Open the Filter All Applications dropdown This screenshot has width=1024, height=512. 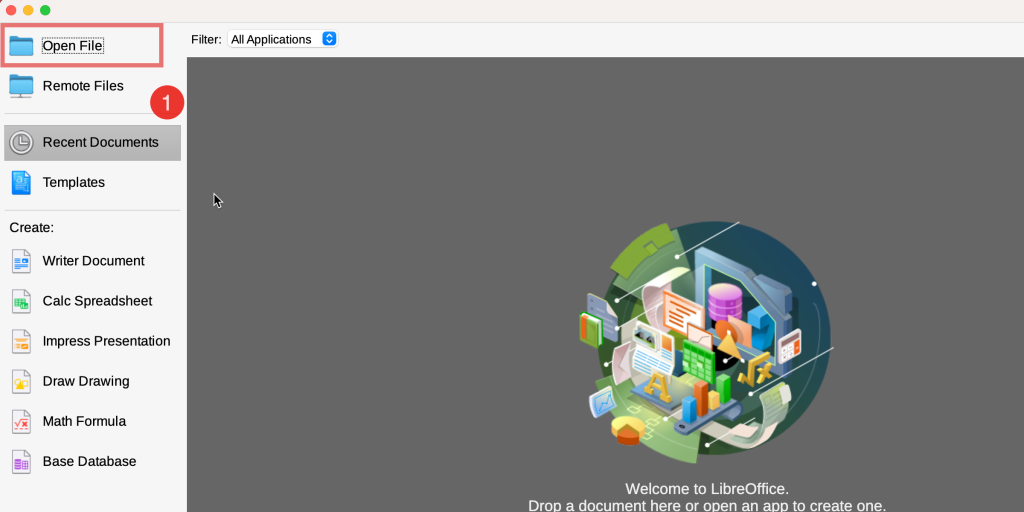[282, 39]
